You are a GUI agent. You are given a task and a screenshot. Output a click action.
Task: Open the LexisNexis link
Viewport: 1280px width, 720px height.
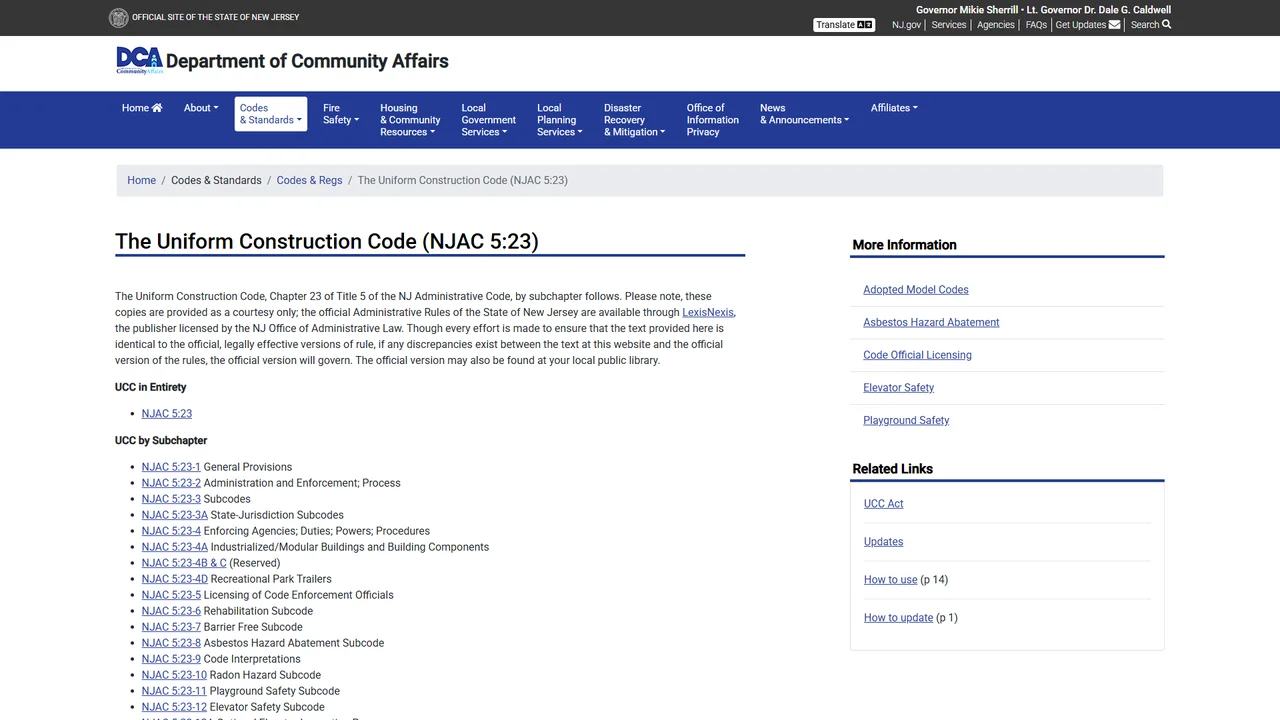pyautogui.click(x=708, y=313)
